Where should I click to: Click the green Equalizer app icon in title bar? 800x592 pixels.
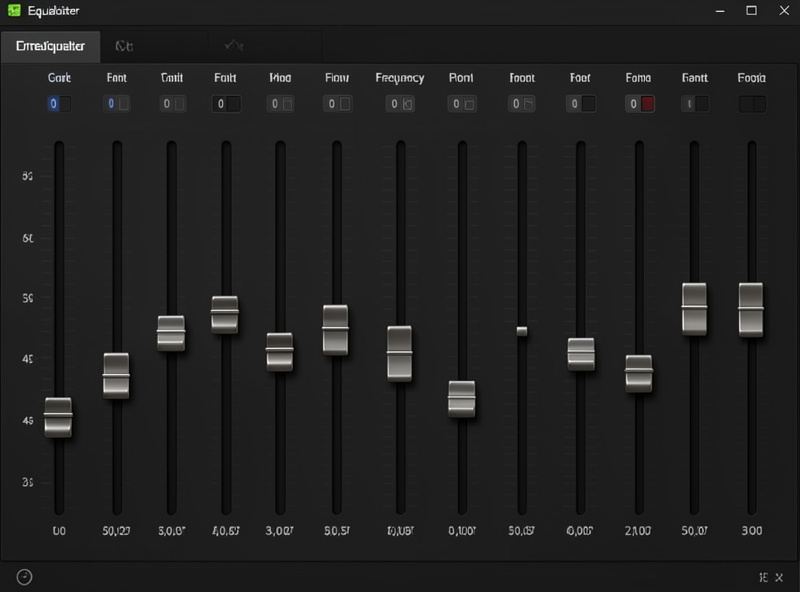(14, 10)
